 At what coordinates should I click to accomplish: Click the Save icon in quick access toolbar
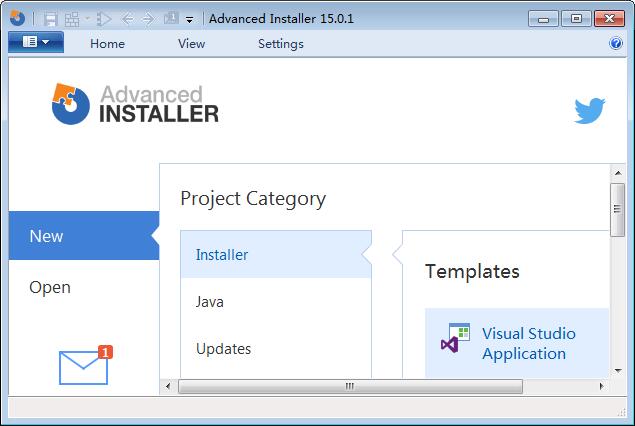(x=51, y=19)
